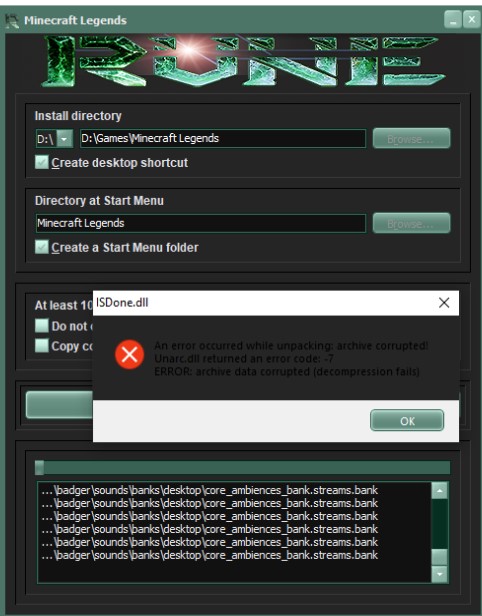Click the OK button in ISDone.dll dialog

pos(407,420)
